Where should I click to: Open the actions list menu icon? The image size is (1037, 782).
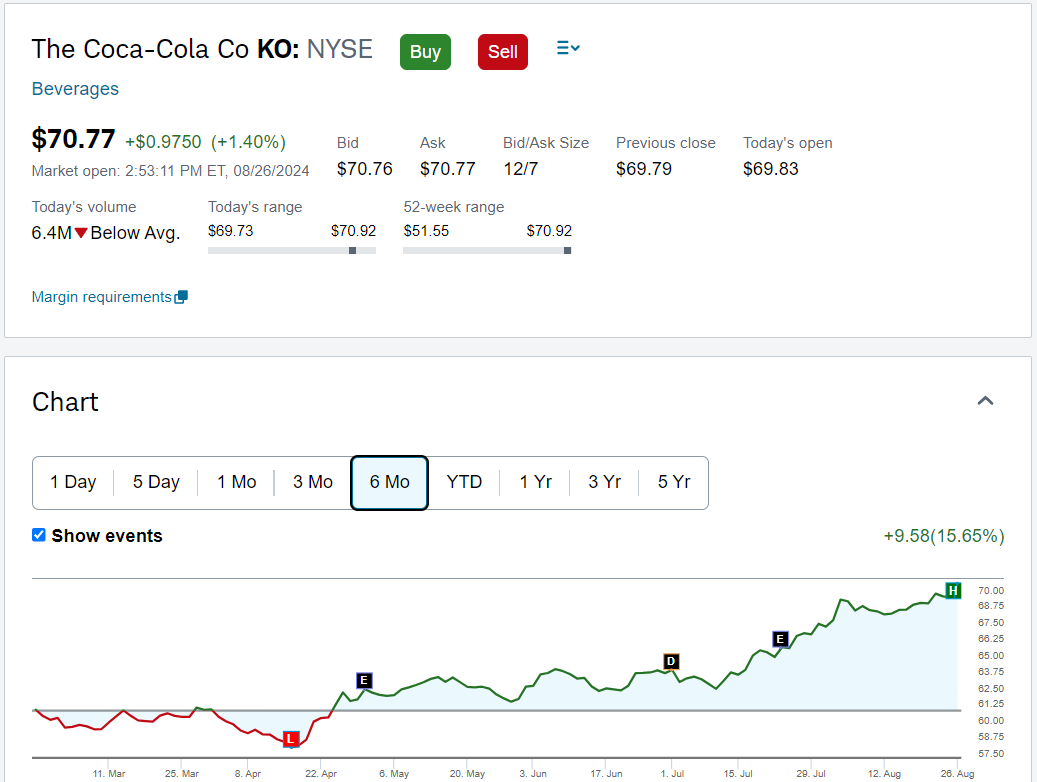[x=568, y=48]
